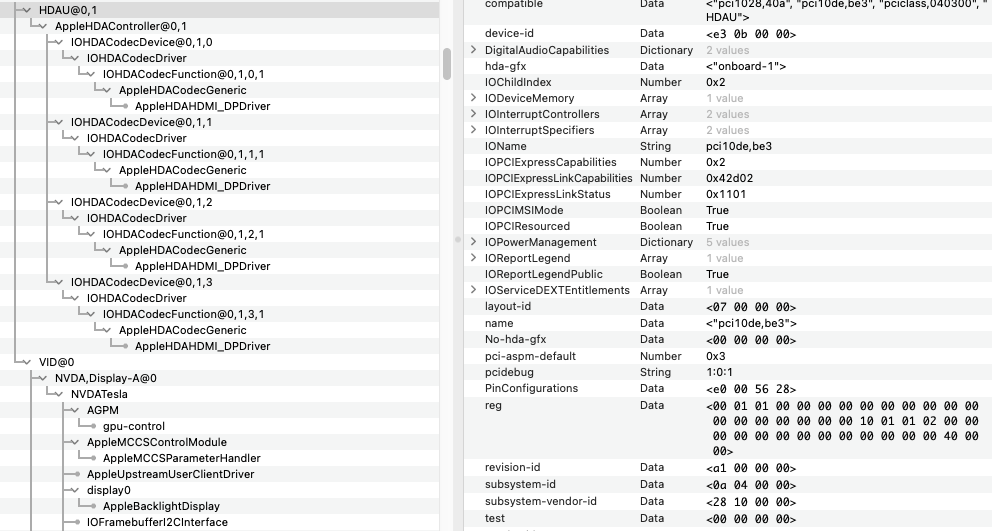Select AppleHDAHDMI_DPDriver under IOHDACodecFunction@0,1,0,1
This screenshot has width=992, height=531.
[202, 106]
